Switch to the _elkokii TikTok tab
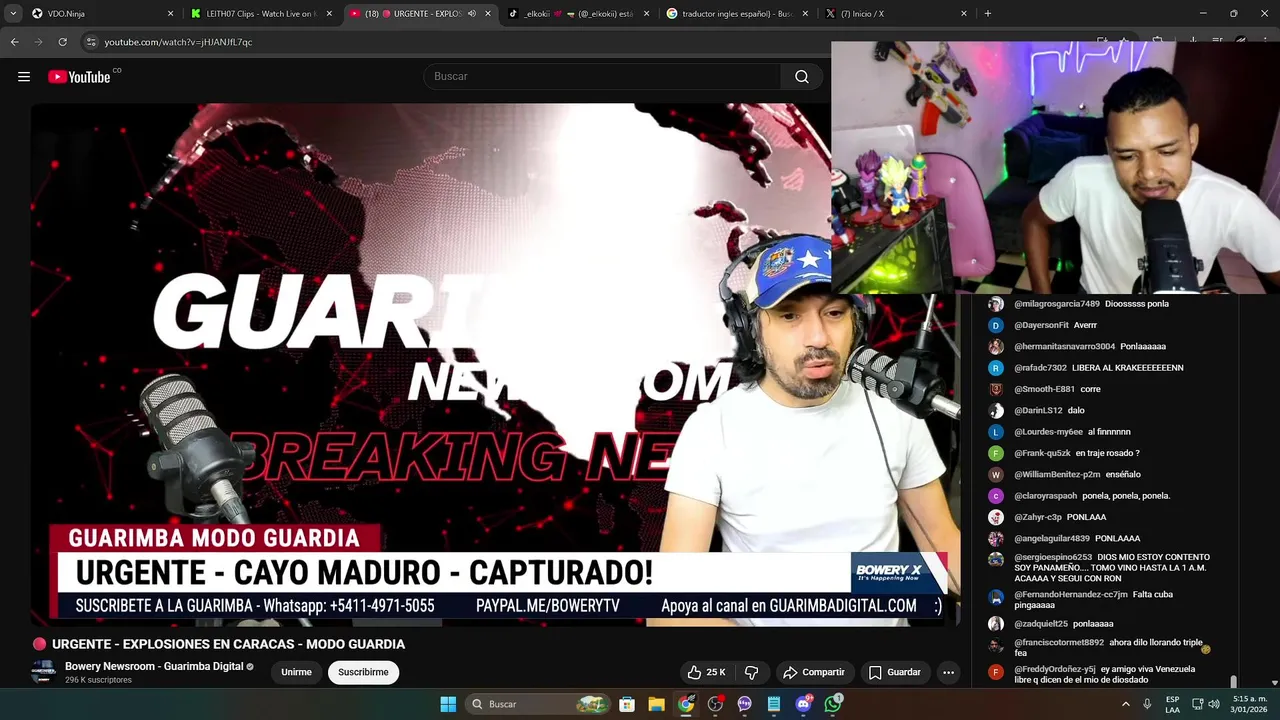The image size is (1280, 720). click(578, 14)
